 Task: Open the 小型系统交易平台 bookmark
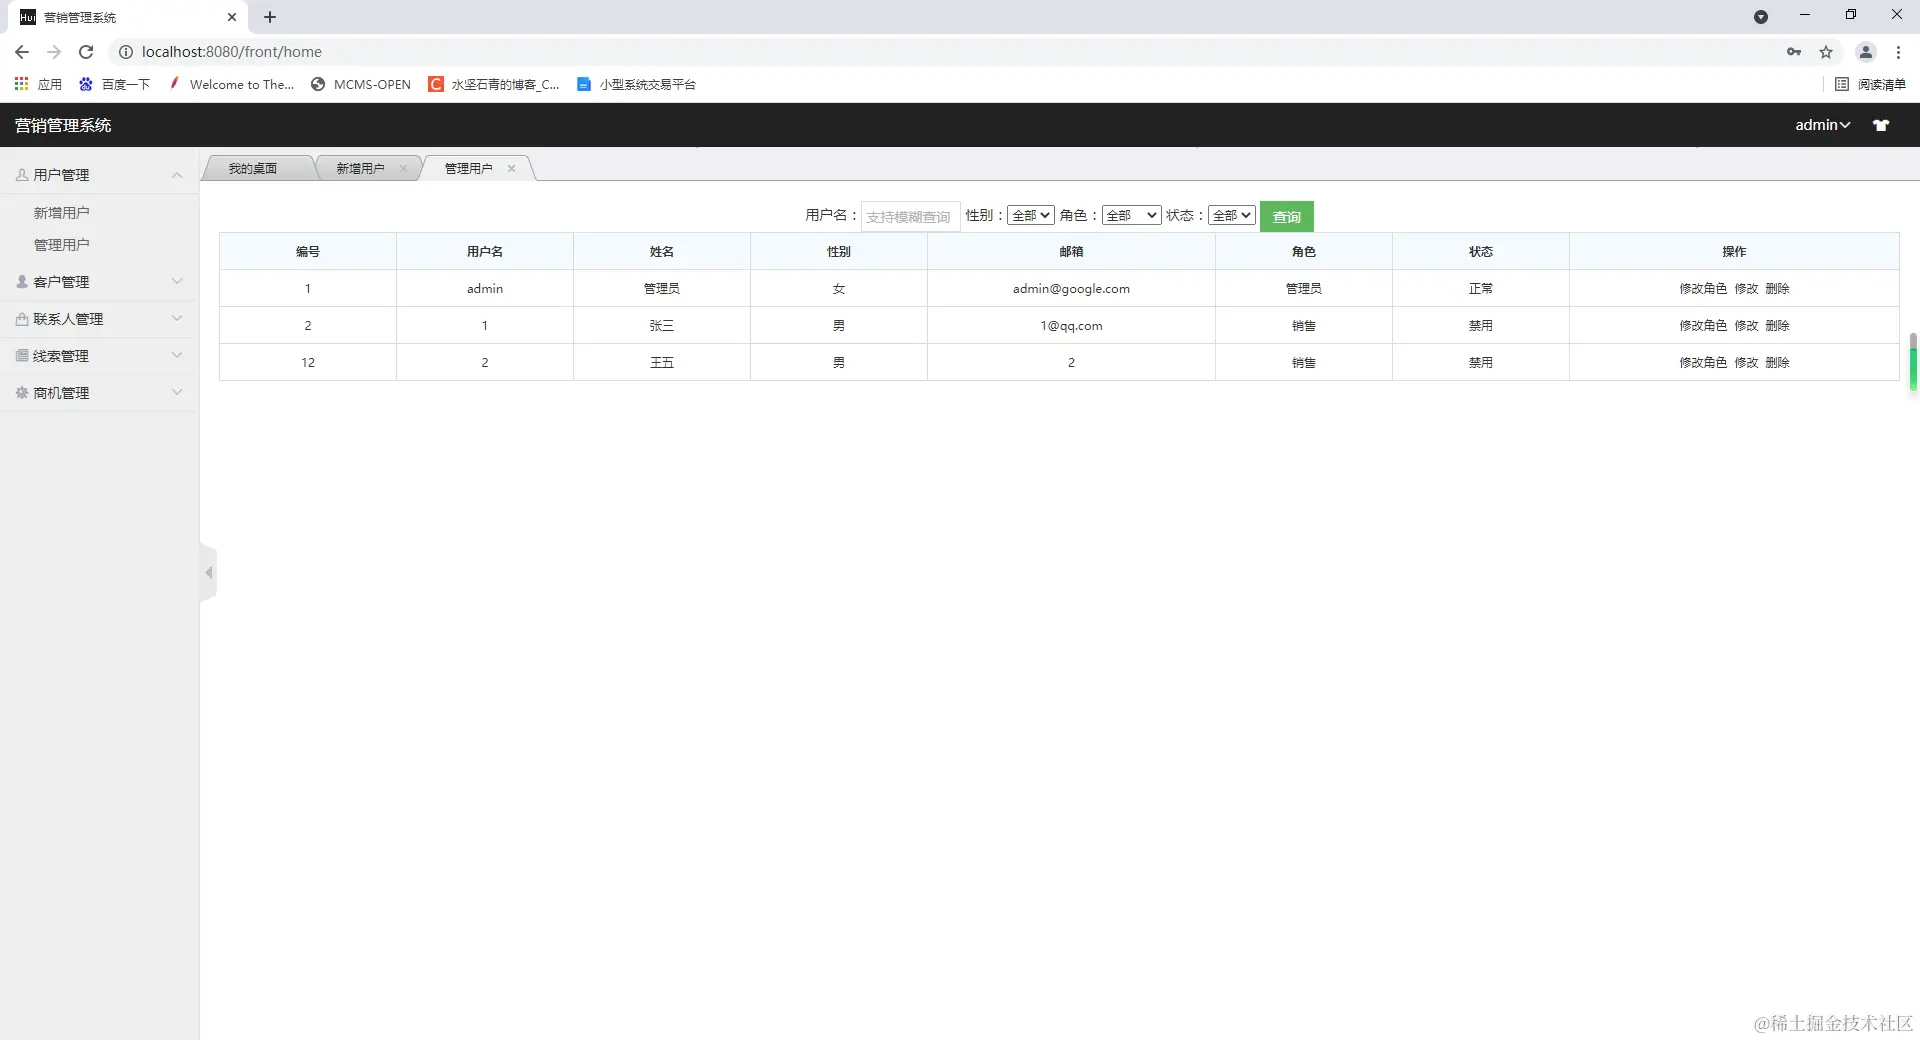[636, 84]
